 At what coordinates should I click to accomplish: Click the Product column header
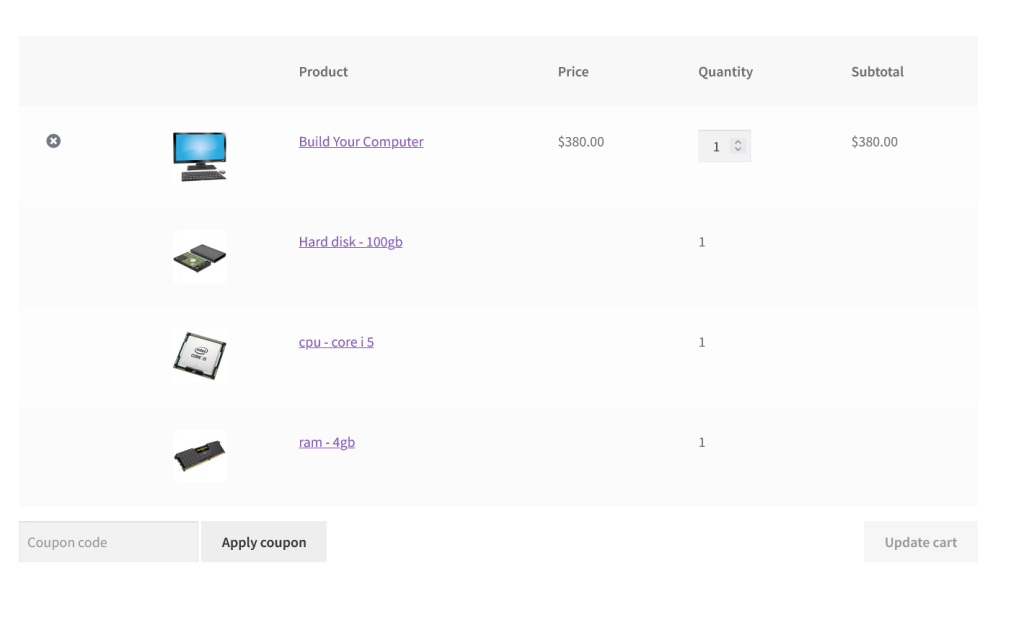tap(323, 72)
